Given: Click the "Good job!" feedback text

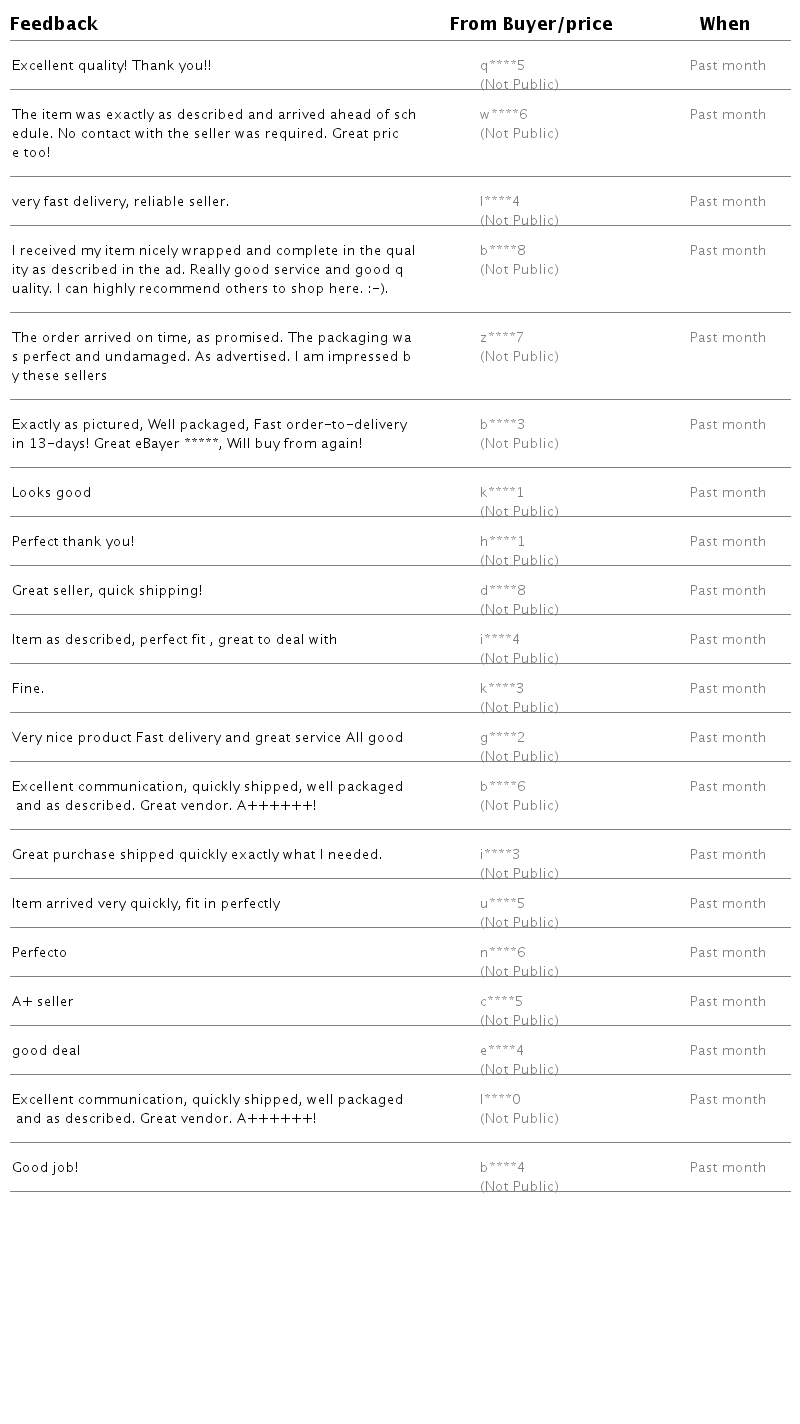Looking at the screenshot, I should coord(45,1168).
